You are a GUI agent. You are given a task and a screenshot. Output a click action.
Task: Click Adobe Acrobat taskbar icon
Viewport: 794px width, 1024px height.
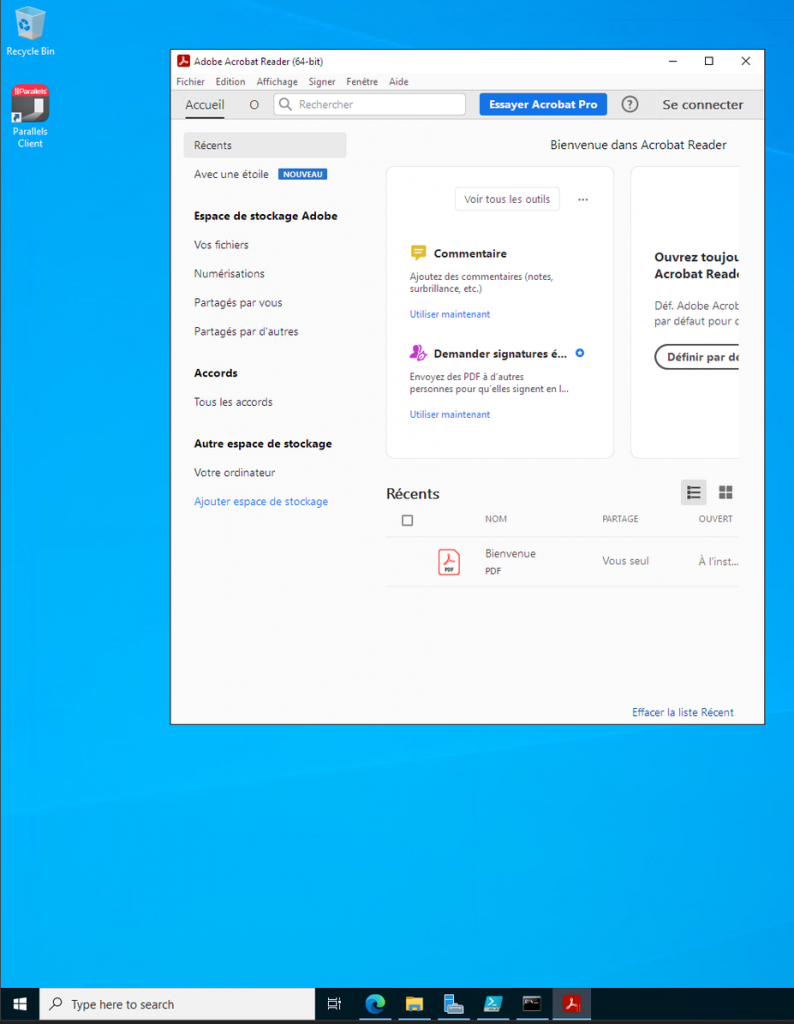point(571,1004)
